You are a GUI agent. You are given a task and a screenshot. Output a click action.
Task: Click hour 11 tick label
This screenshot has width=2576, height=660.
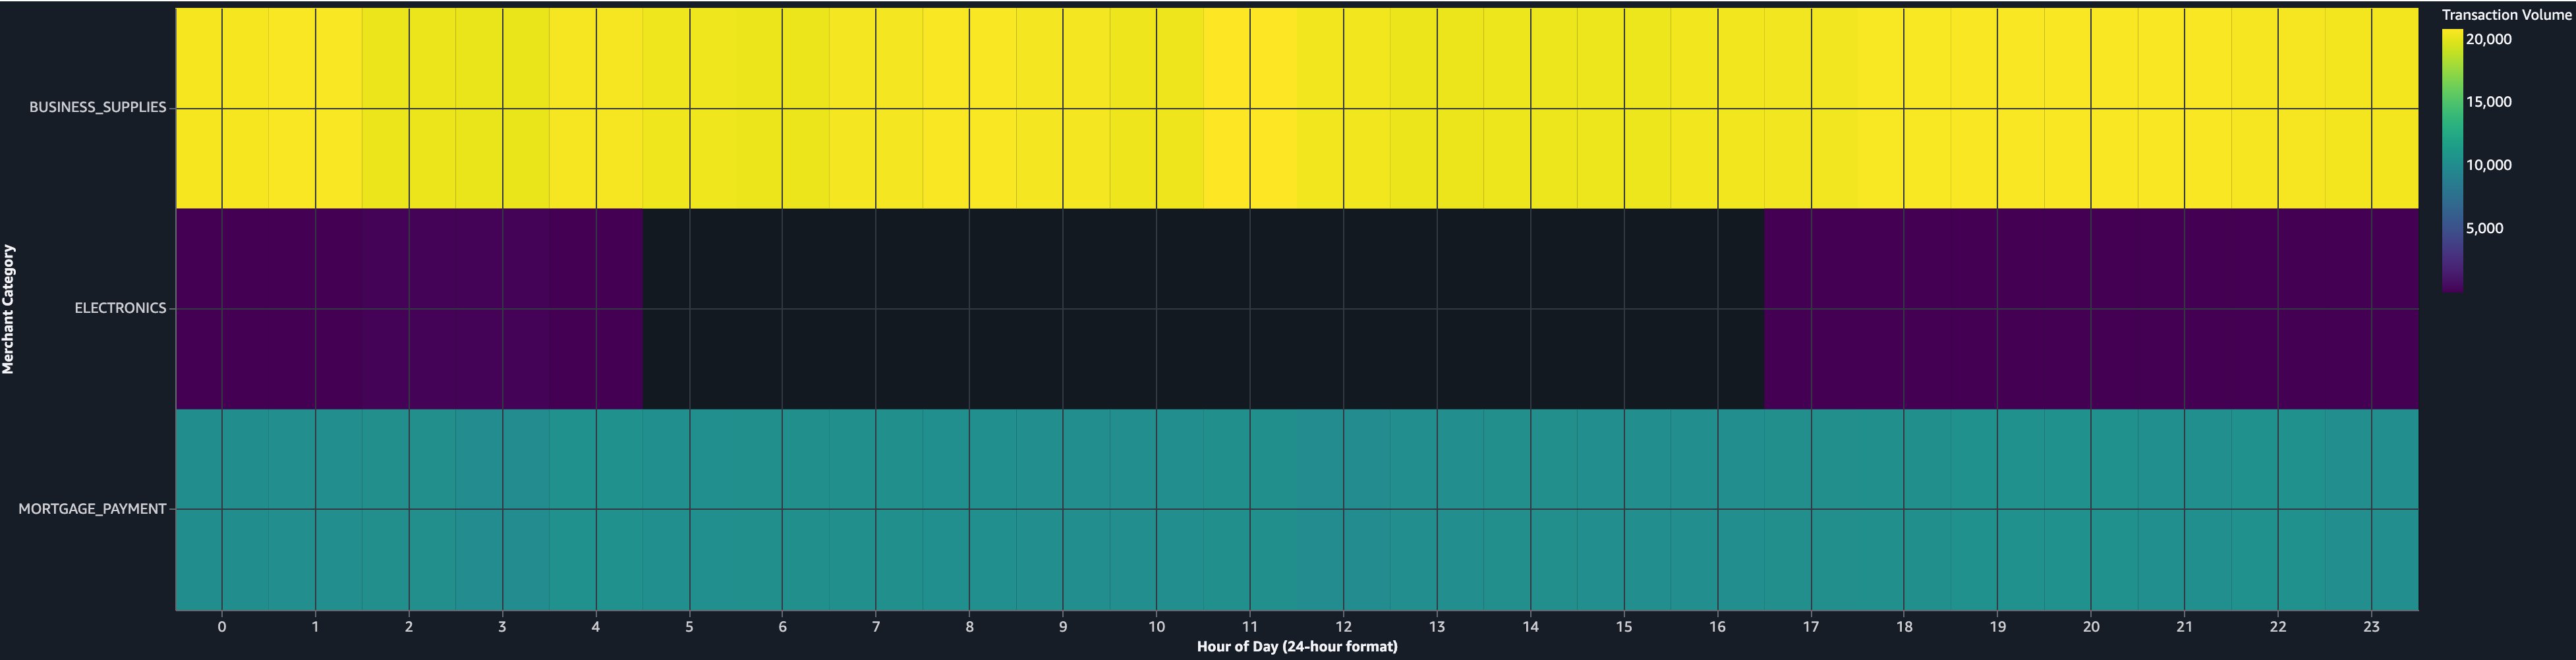pyautogui.click(x=1250, y=627)
